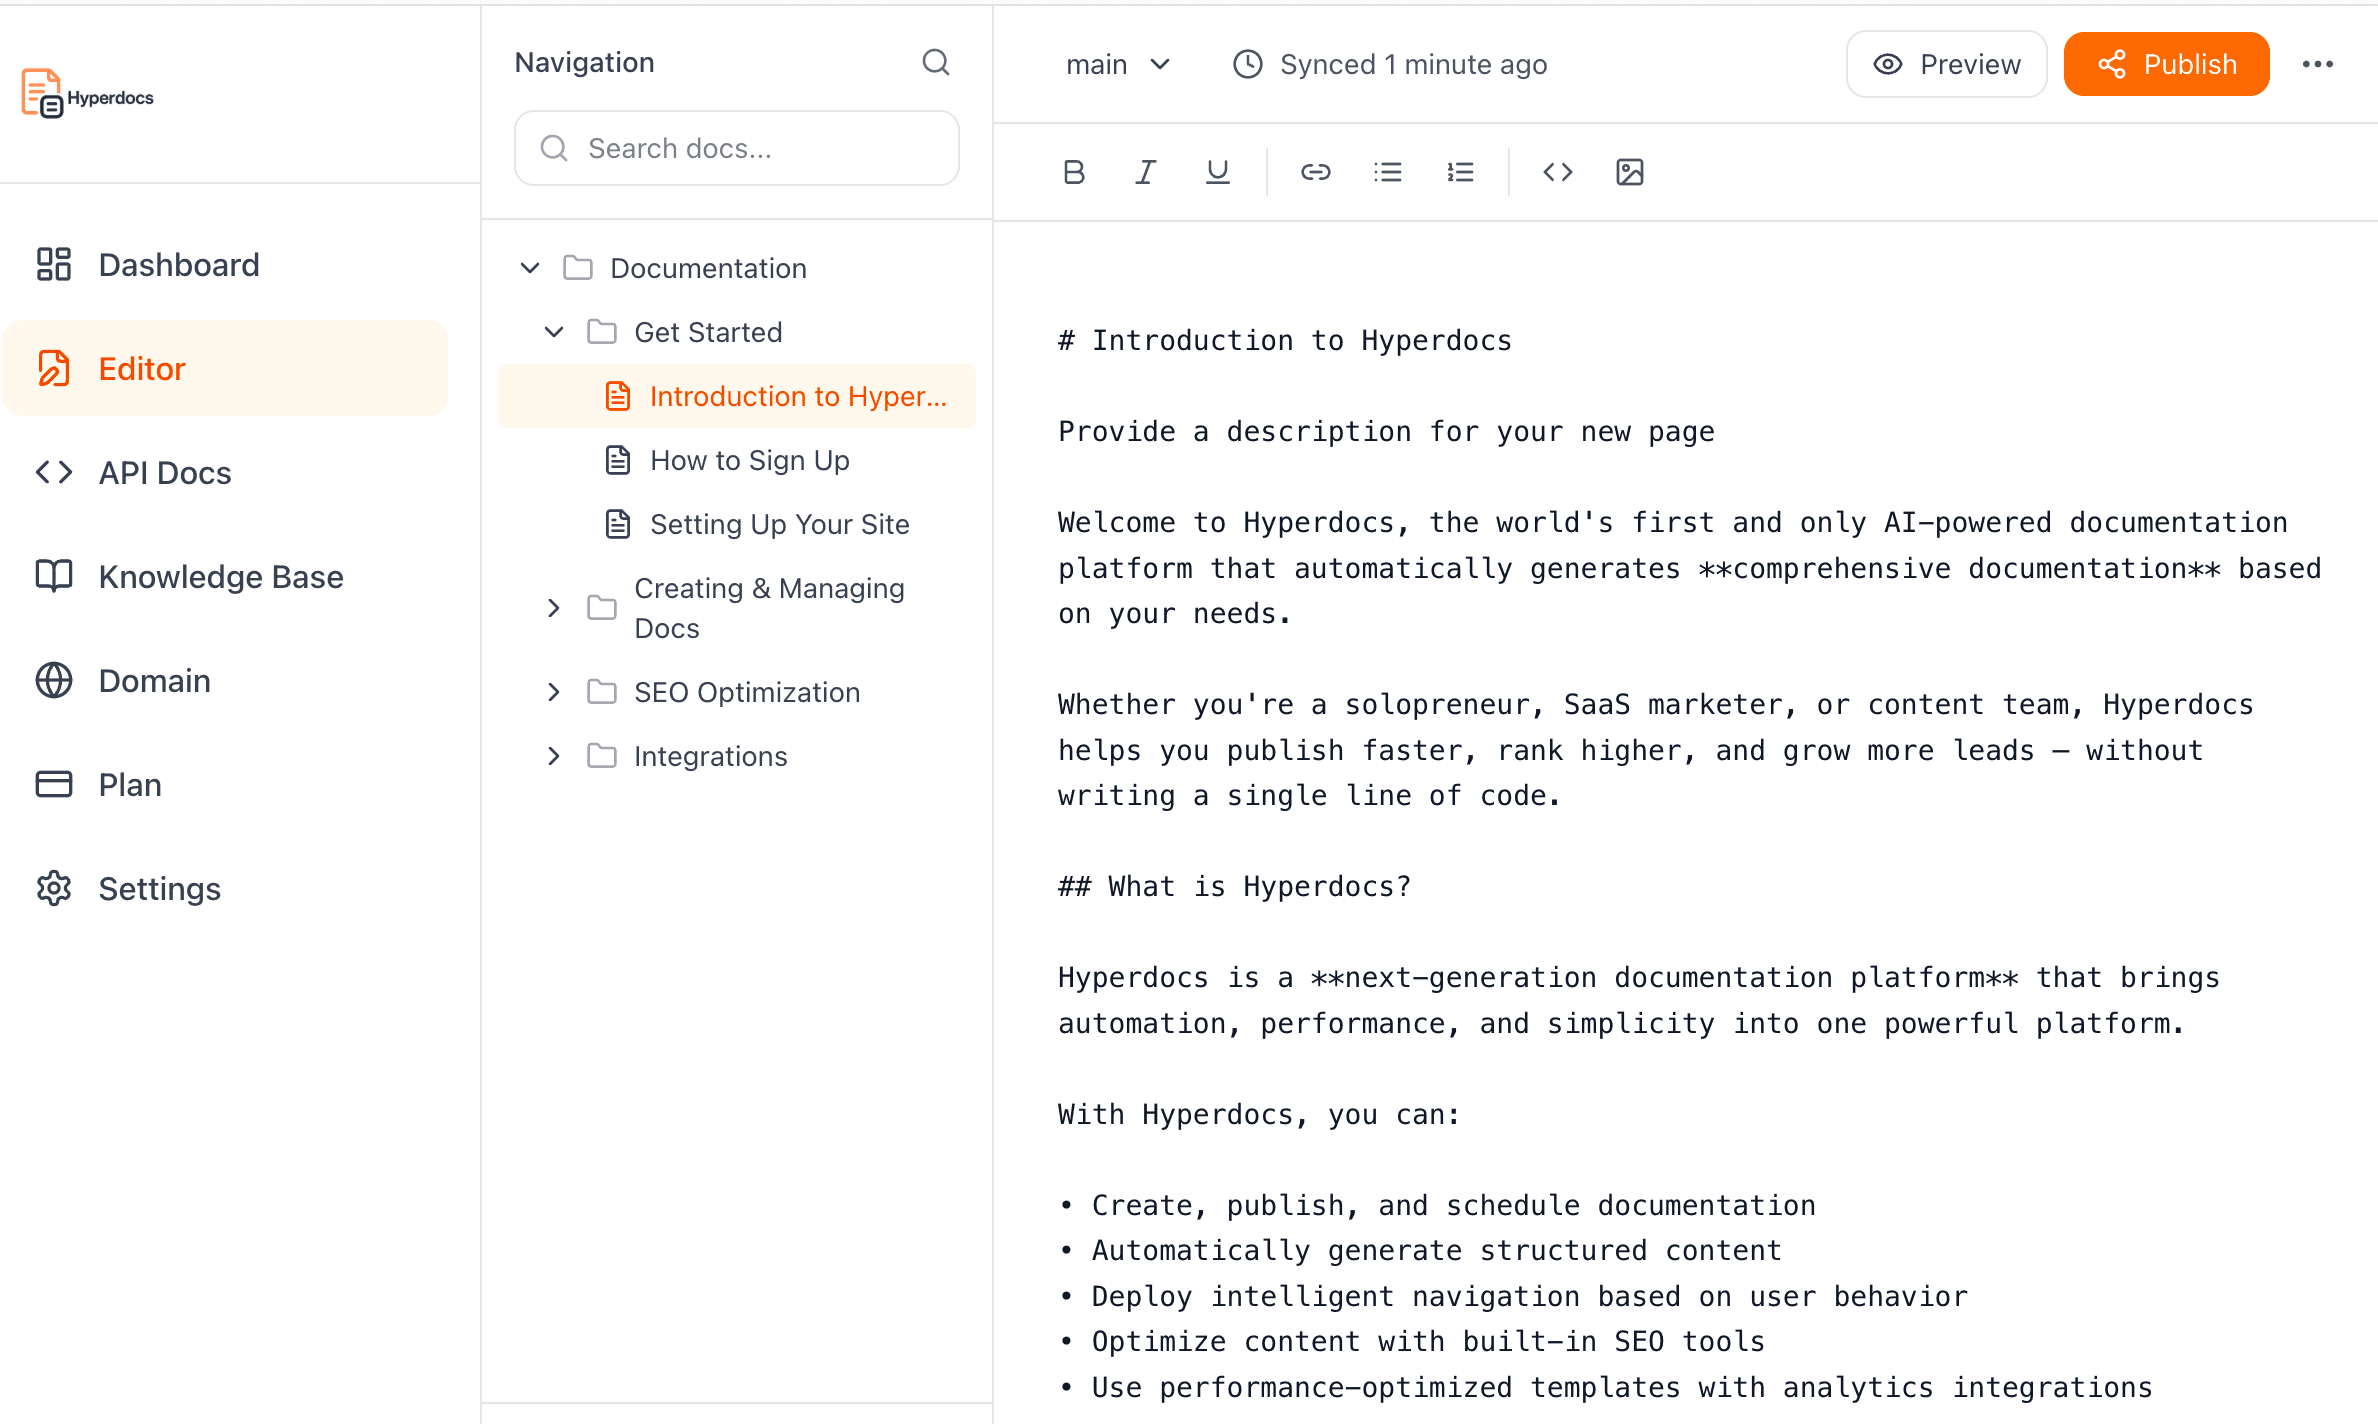
Task: Insert a numbered list
Action: [x=1460, y=172]
